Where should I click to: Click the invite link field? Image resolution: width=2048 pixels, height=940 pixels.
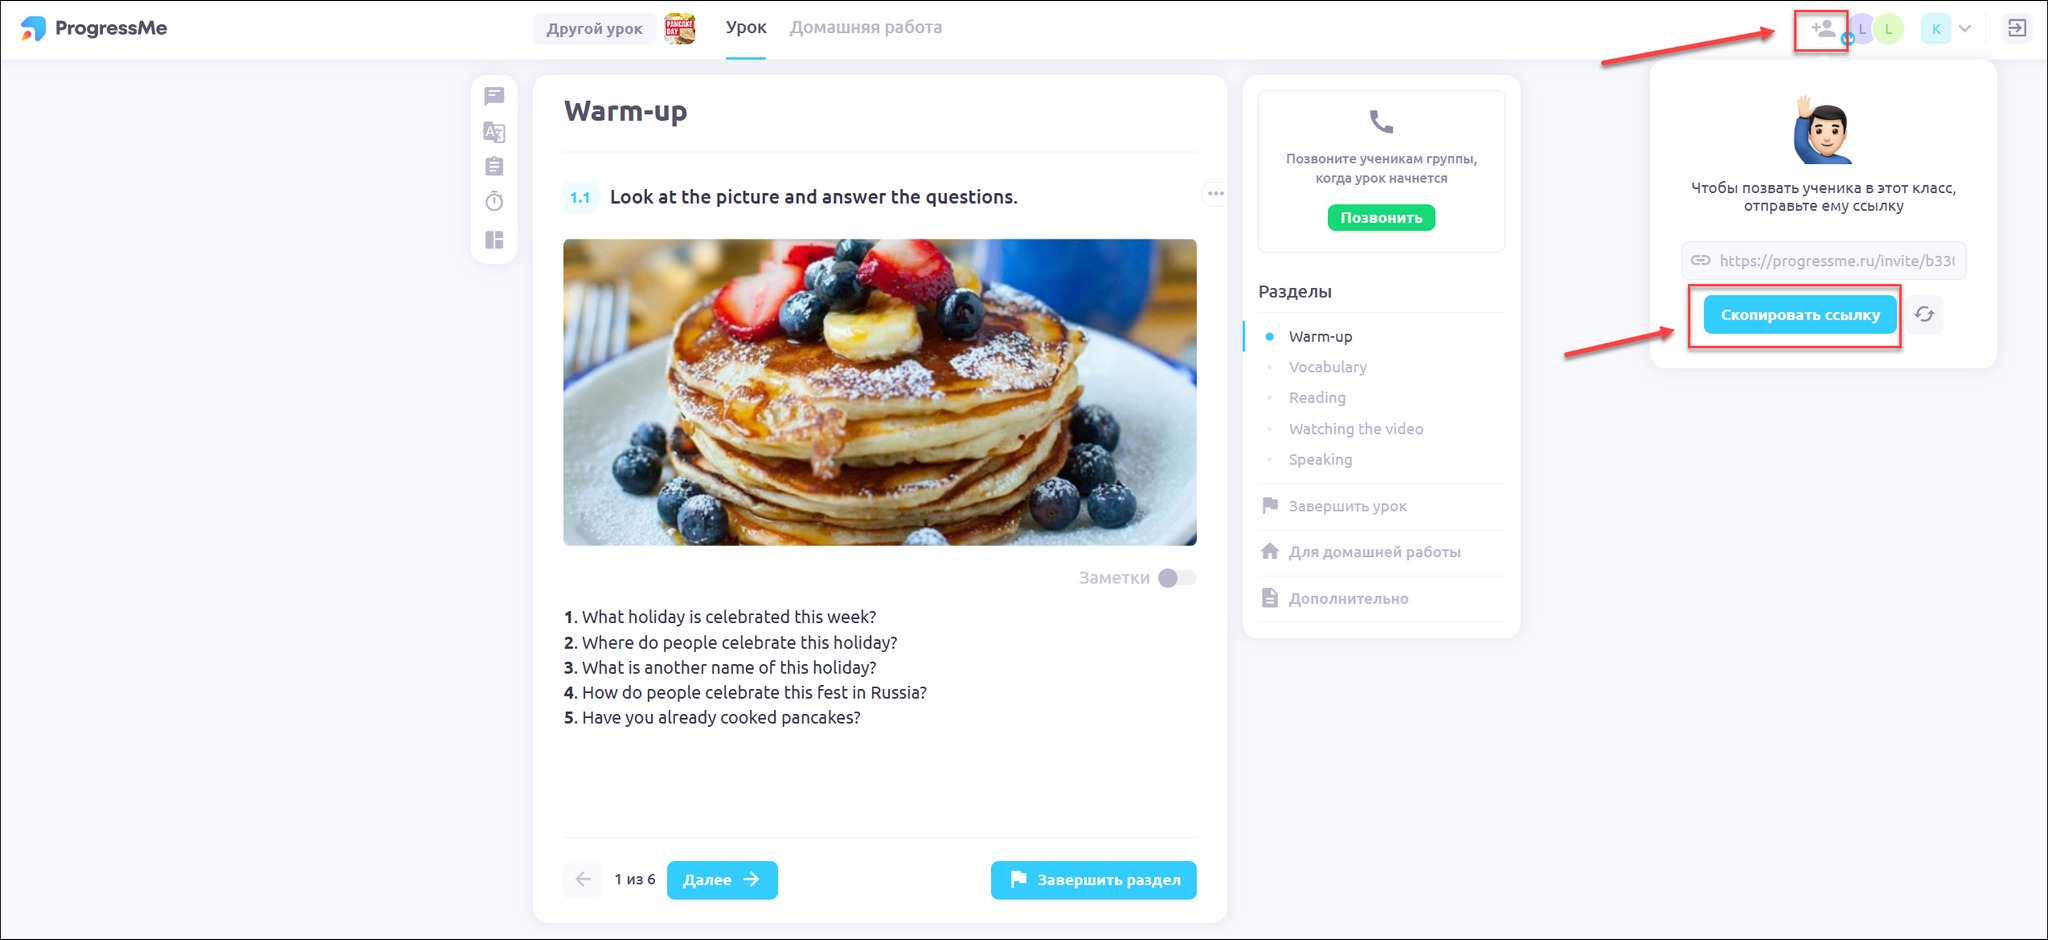click(x=1824, y=261)
